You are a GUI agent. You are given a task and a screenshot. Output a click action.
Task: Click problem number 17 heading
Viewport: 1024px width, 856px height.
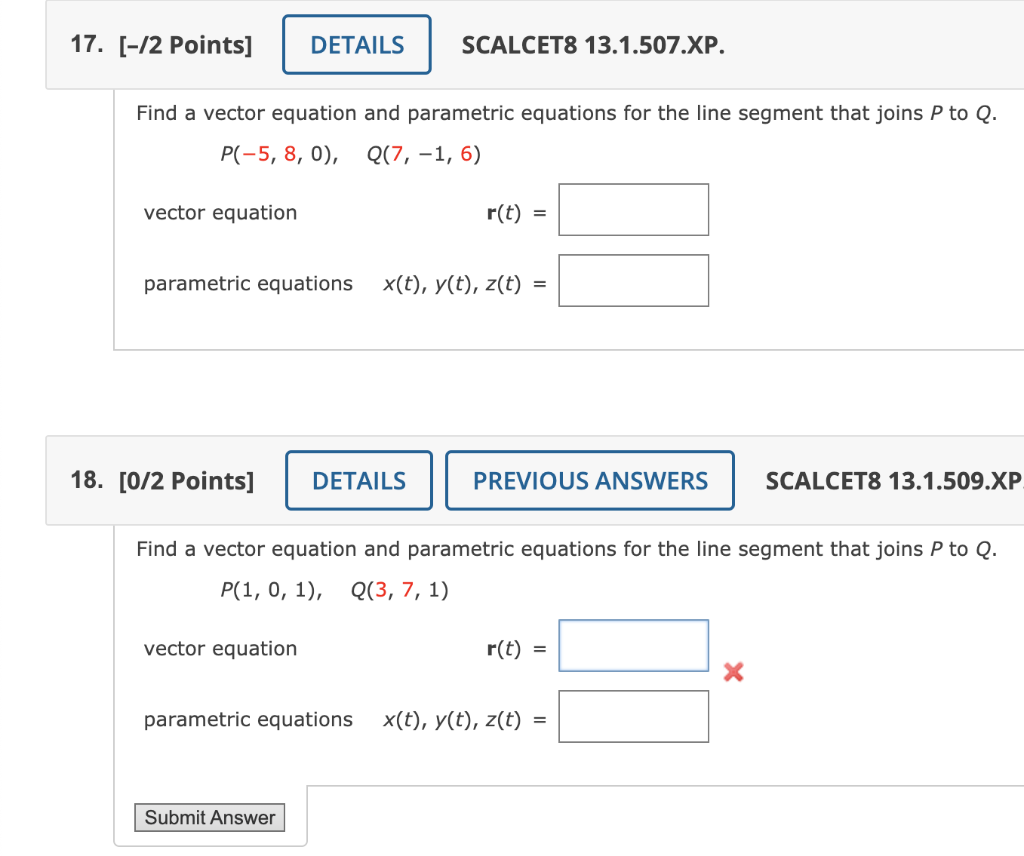click(86, 44)
